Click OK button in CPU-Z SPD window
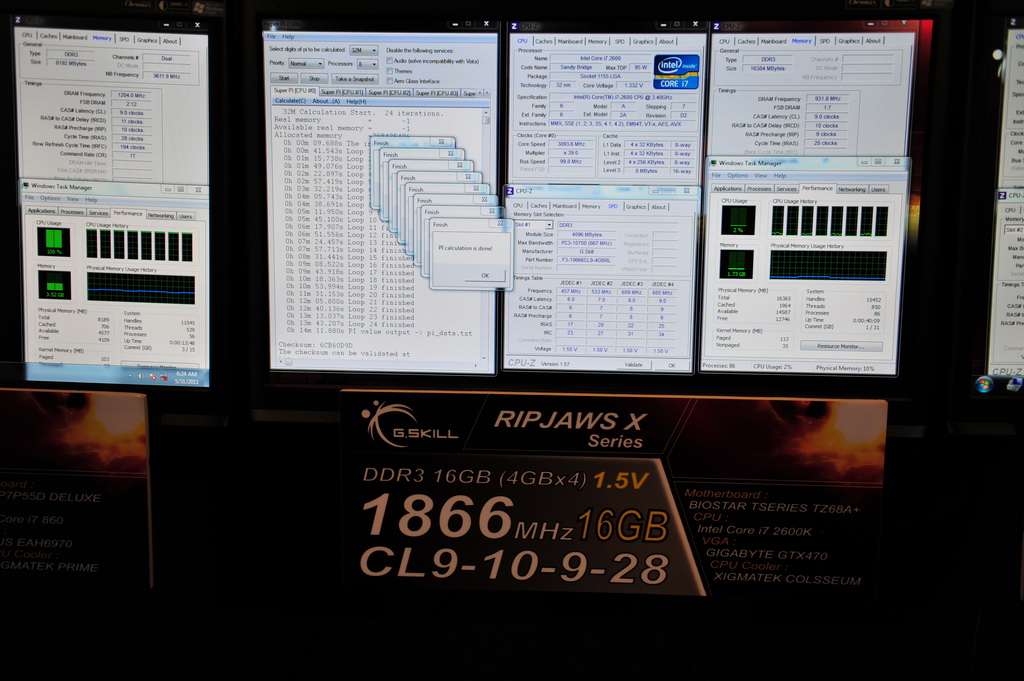 (x=672, y=366)
